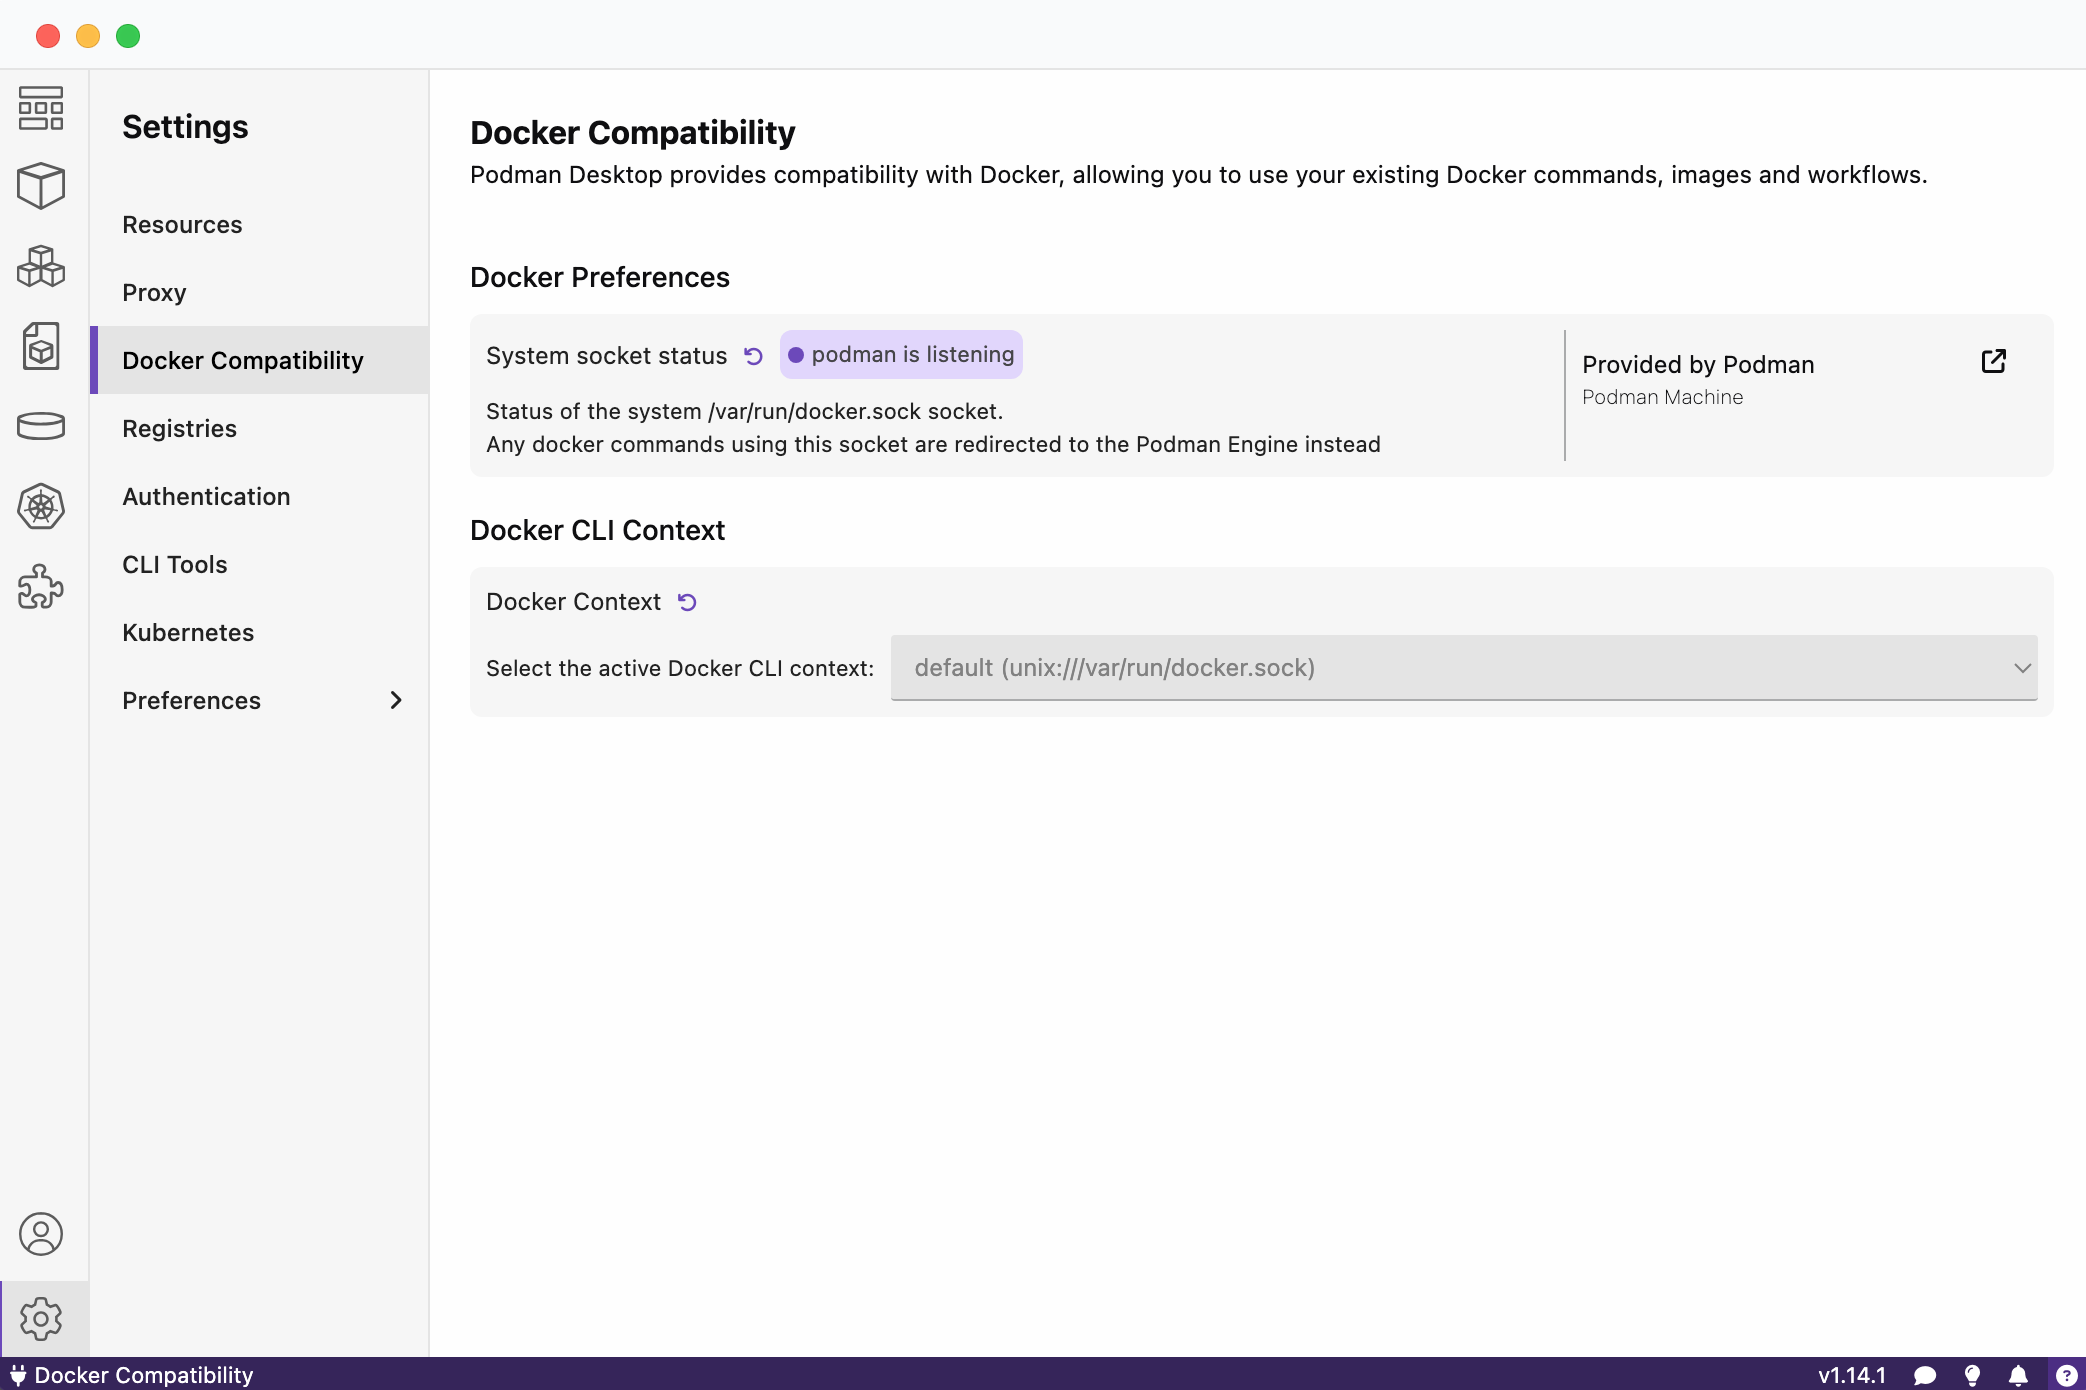The image size is (2086, 1390).
Task: Click 'System socket status' label
Action: [x=606, y=356]
